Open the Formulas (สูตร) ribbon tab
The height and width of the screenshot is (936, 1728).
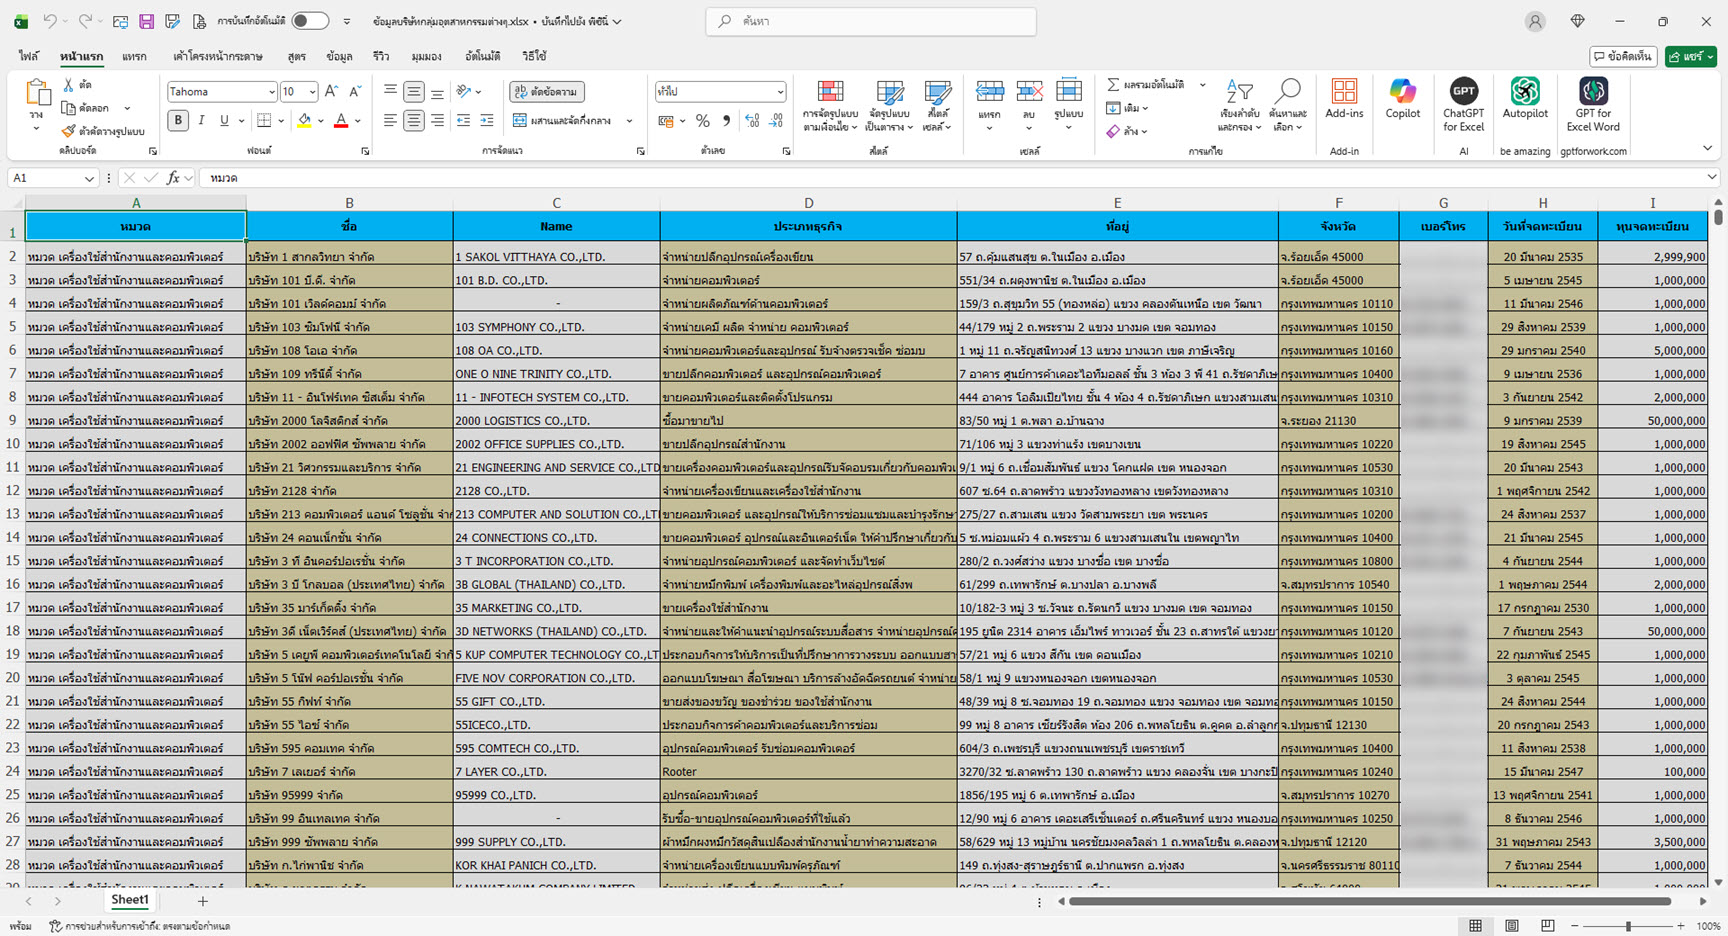pos(296,56)
